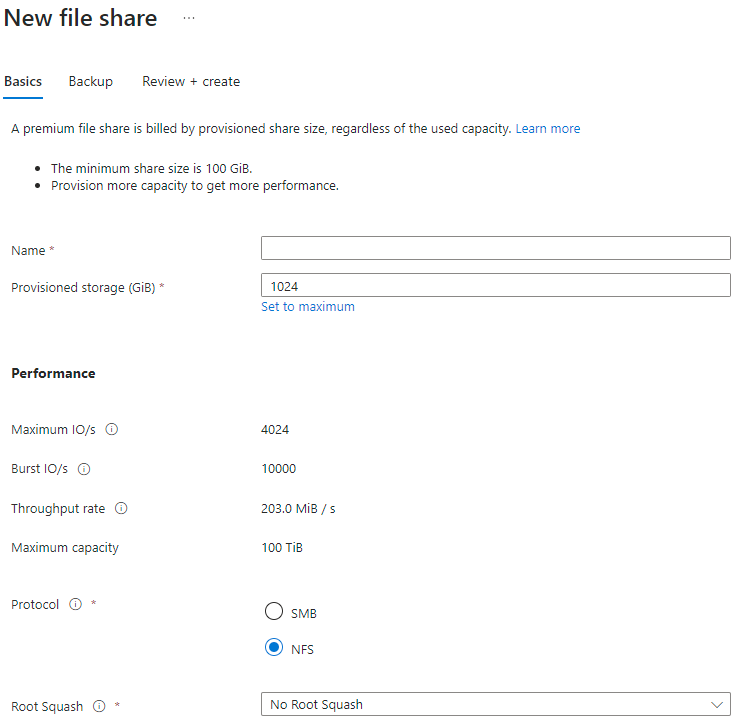The width and height of the screenshot is (739, 726).
Task: Click the Maximum capacity value 100 TiB
Action: tap(282, 548)
